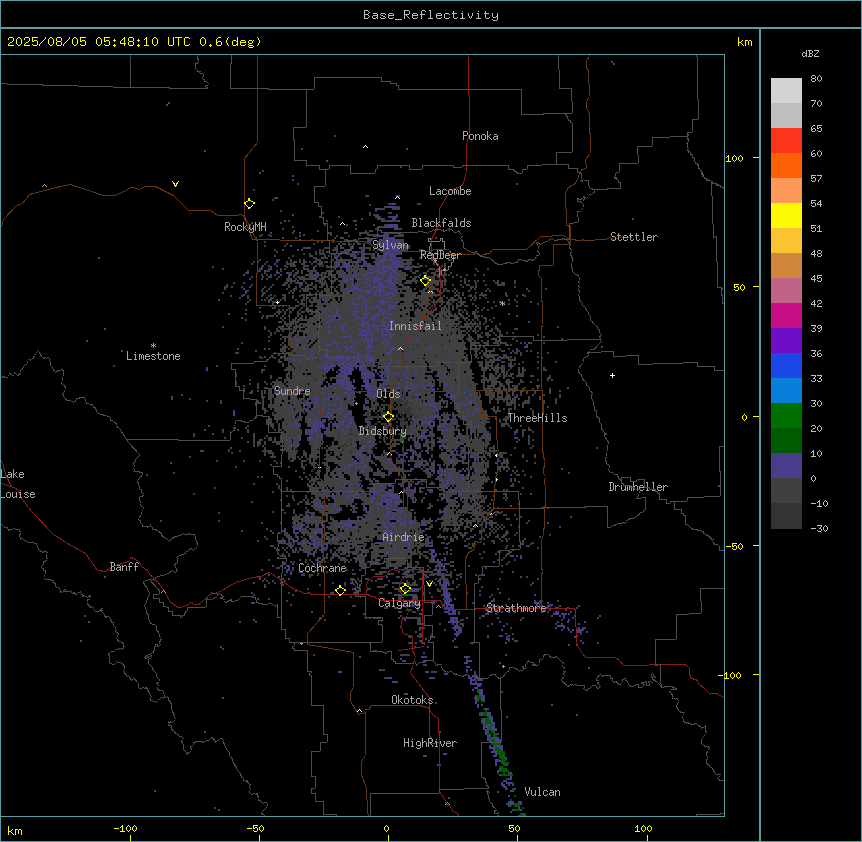The image size is (862, 842).
Task: Click the Innisfail city label
Action: click(415, 326)
